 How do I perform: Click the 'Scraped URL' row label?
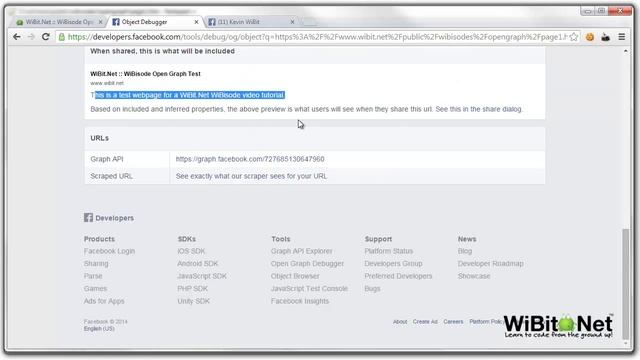(x=111, y=176)
